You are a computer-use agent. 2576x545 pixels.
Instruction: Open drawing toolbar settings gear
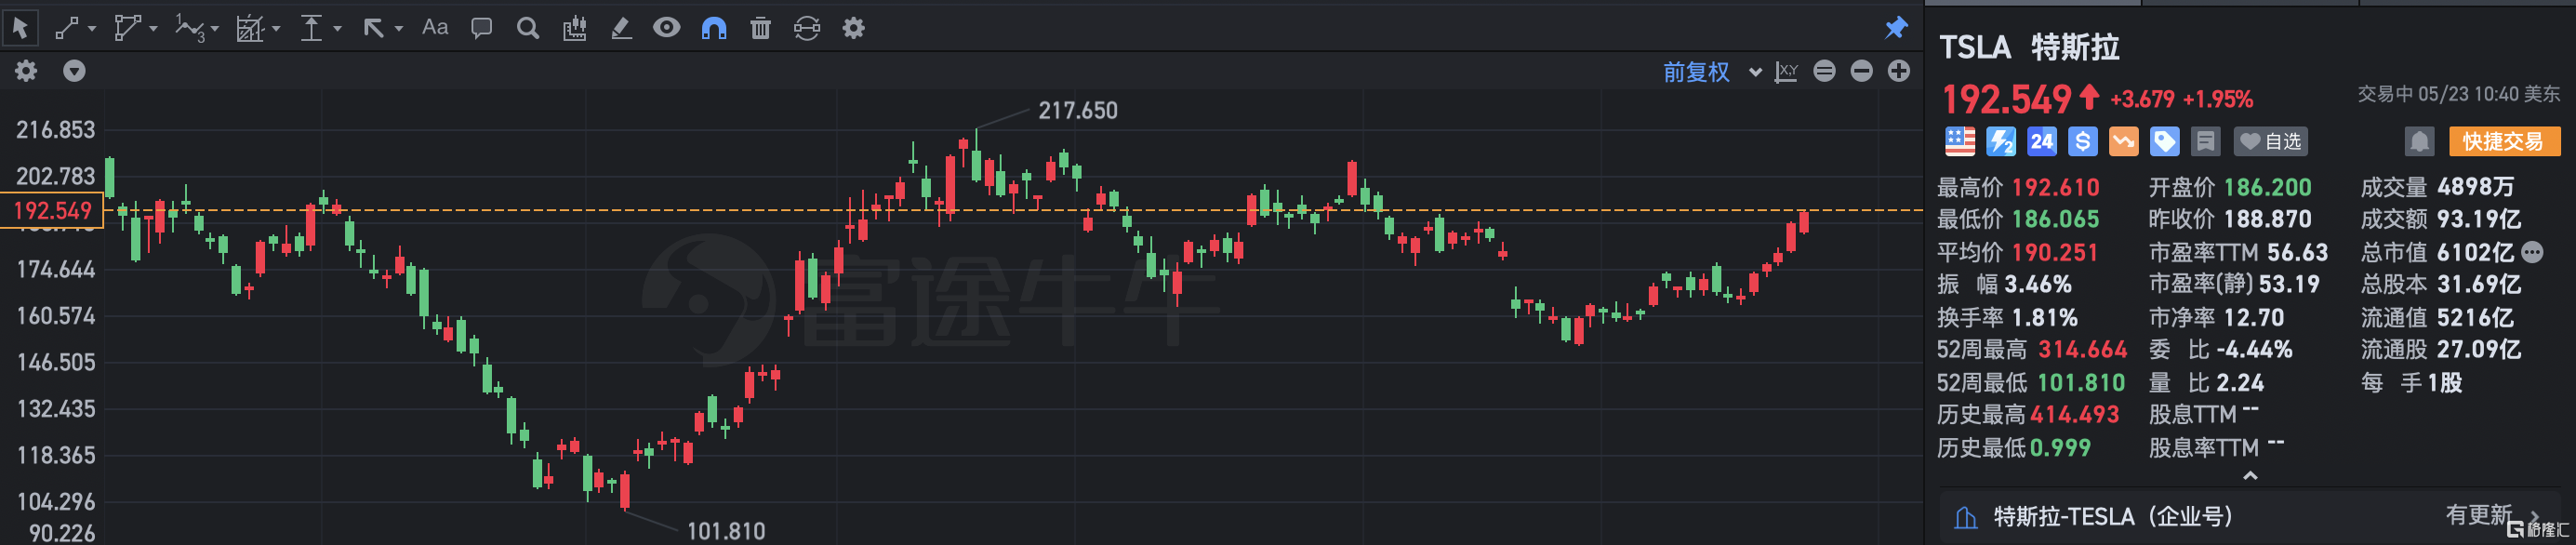click(853, 28)
